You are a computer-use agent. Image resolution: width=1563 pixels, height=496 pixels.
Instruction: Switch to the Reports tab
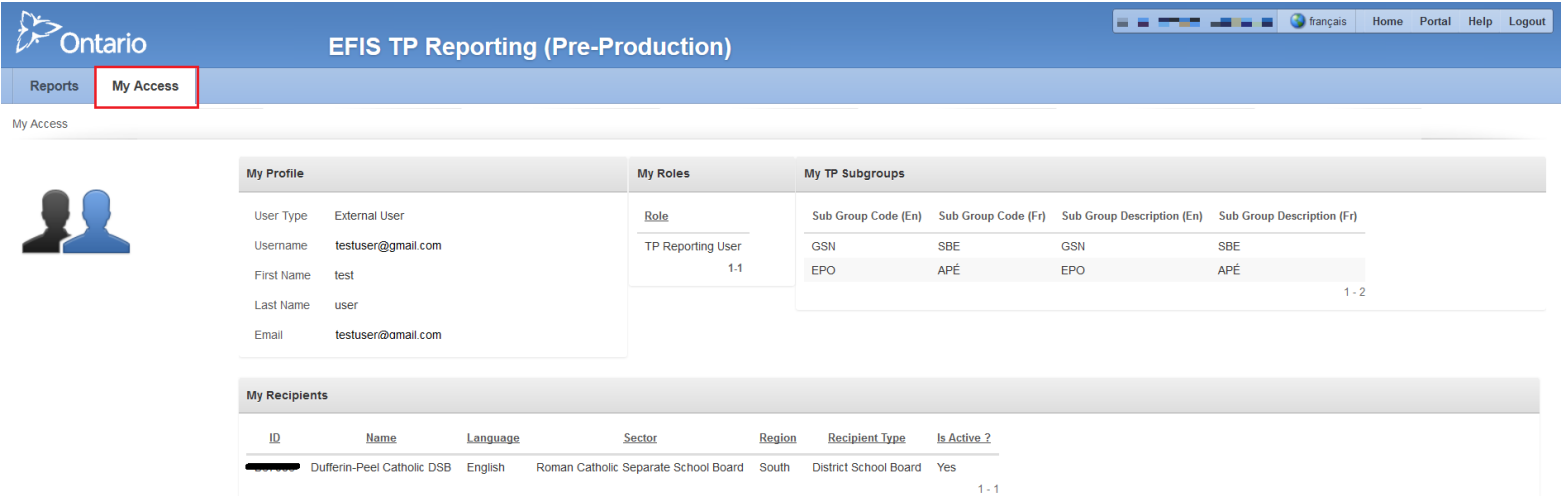click(x=54, y=86)
